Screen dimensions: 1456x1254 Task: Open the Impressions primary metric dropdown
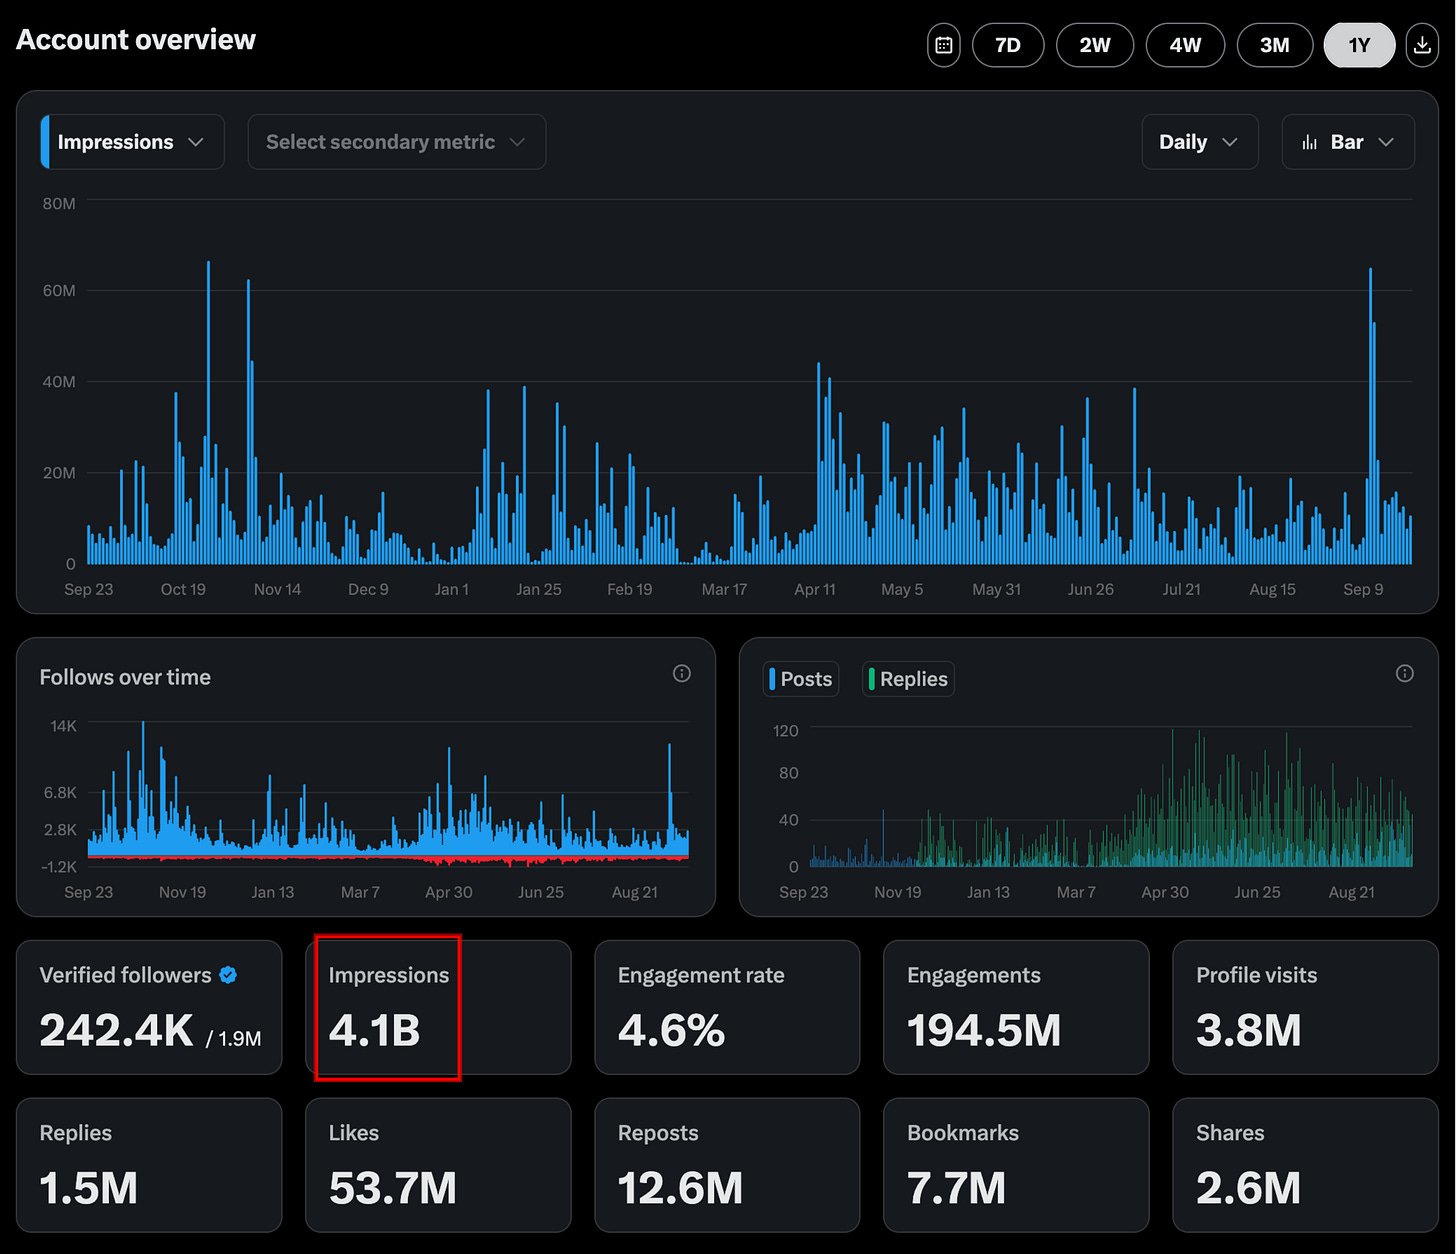(132, 142)
